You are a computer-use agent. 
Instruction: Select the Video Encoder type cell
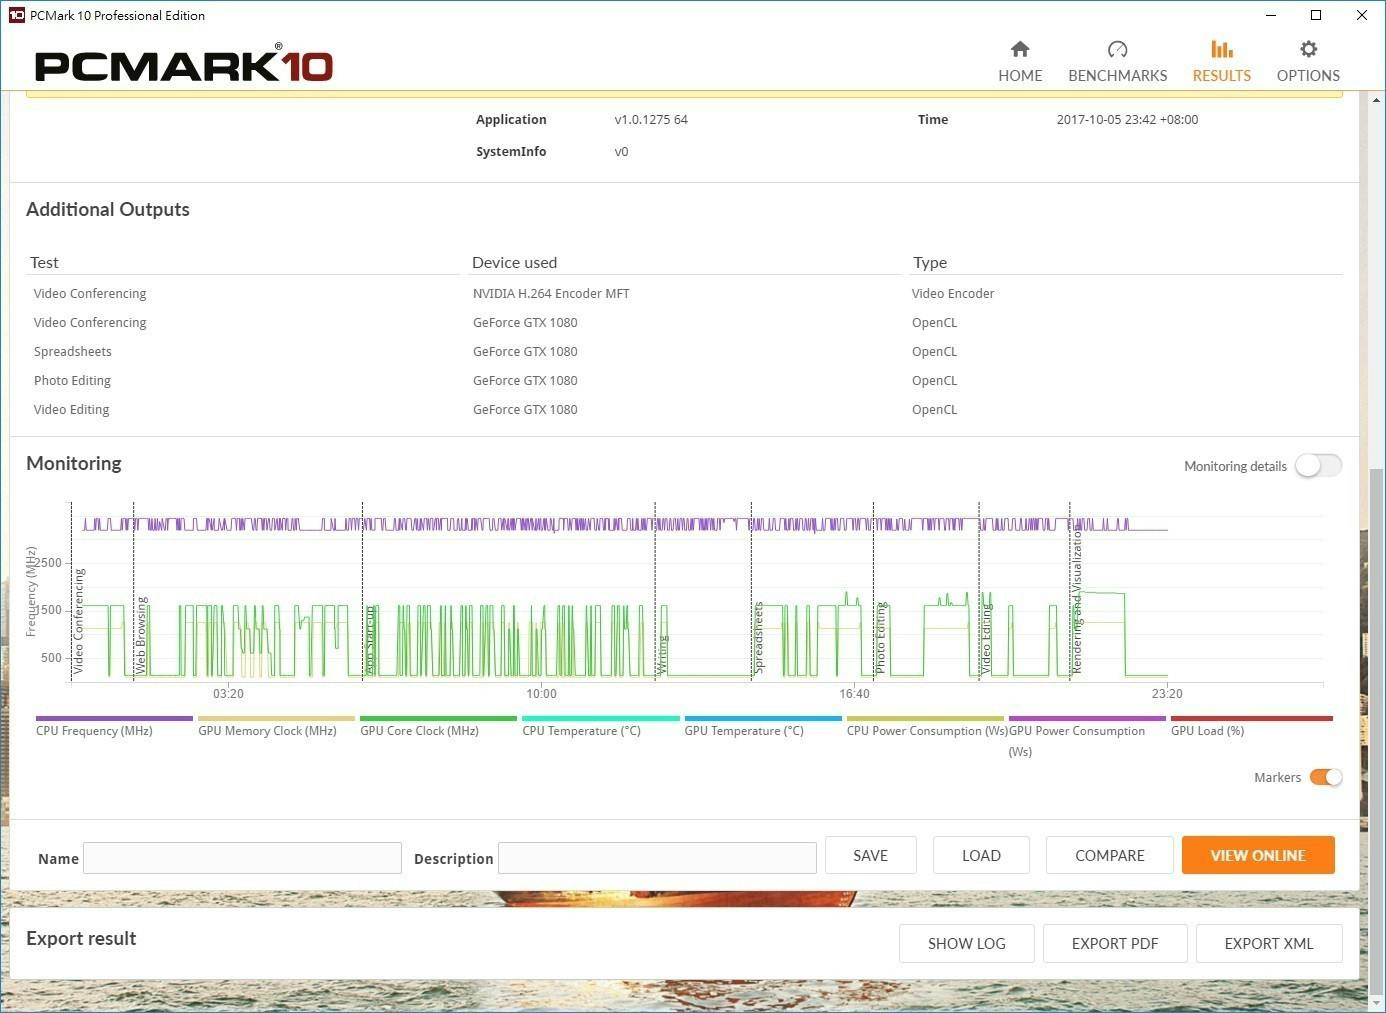click(953, 293)
